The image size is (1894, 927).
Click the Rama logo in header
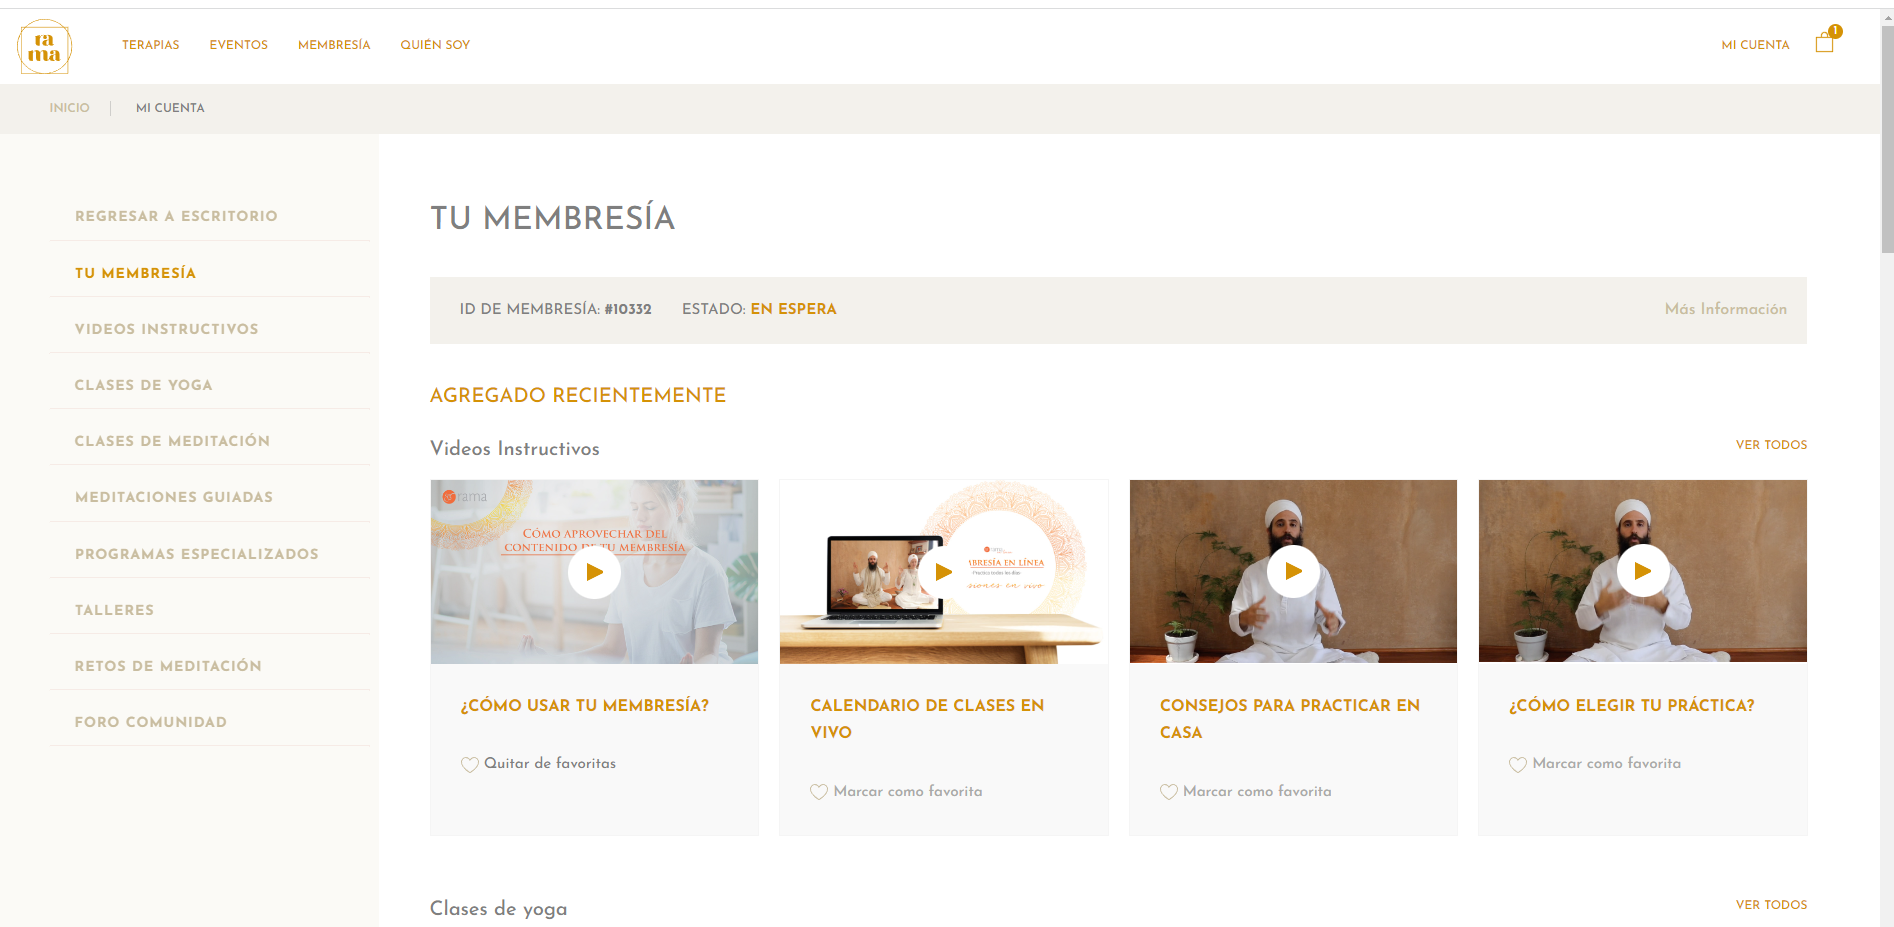point(44,46)
